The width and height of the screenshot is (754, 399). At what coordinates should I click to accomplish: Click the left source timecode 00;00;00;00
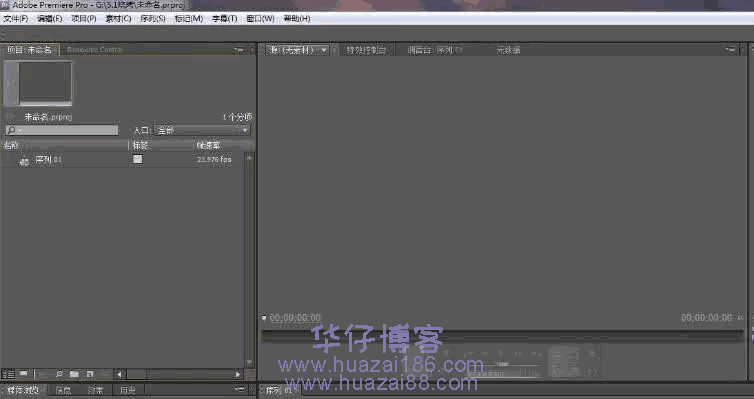295,318
